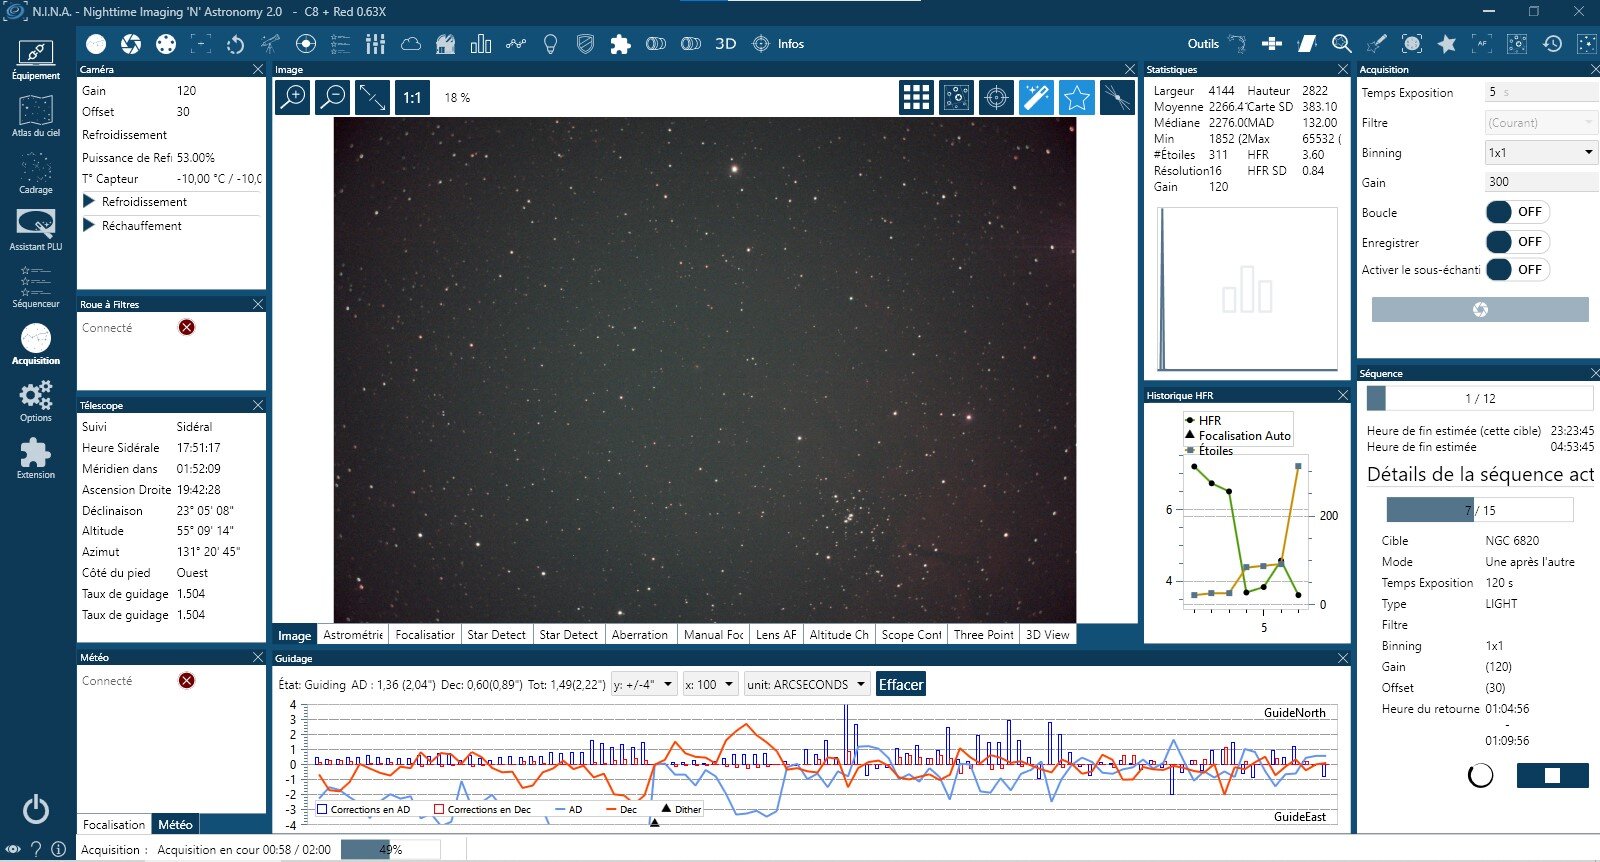The image size is (1600, 862).
Task: Click the acquisition progress bar at 49%
Action: [390, 850]
